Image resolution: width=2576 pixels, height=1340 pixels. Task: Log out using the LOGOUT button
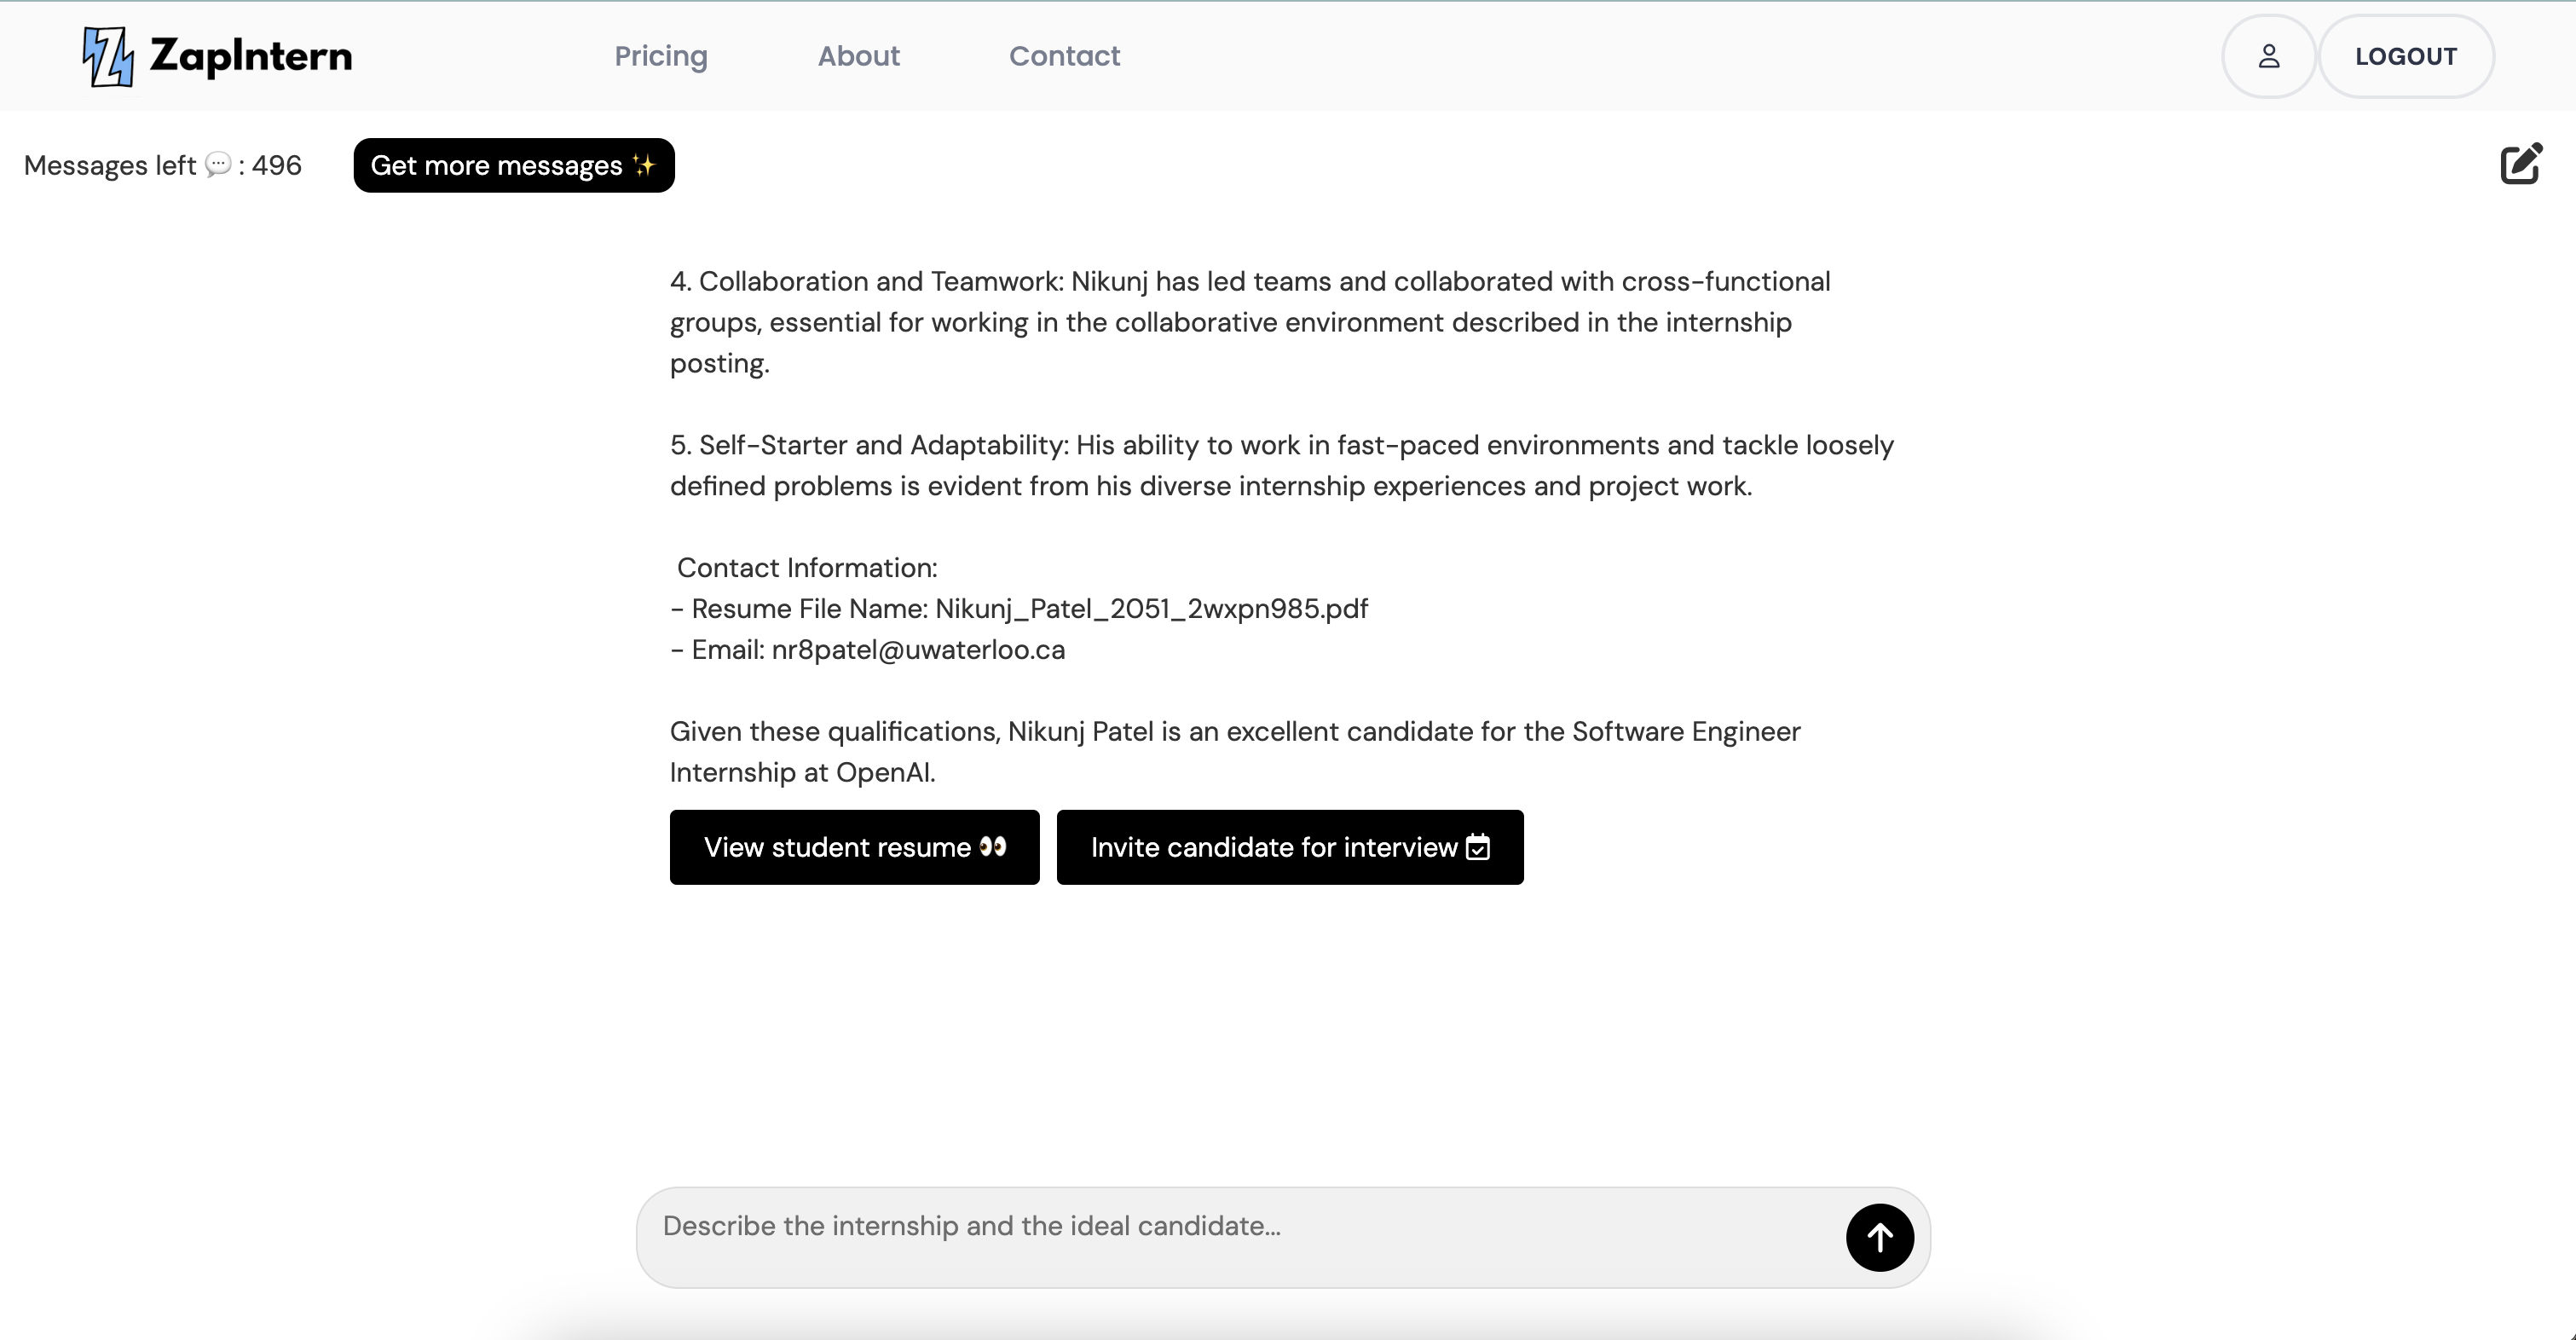pyautogui.click(x=2405, y=56)
